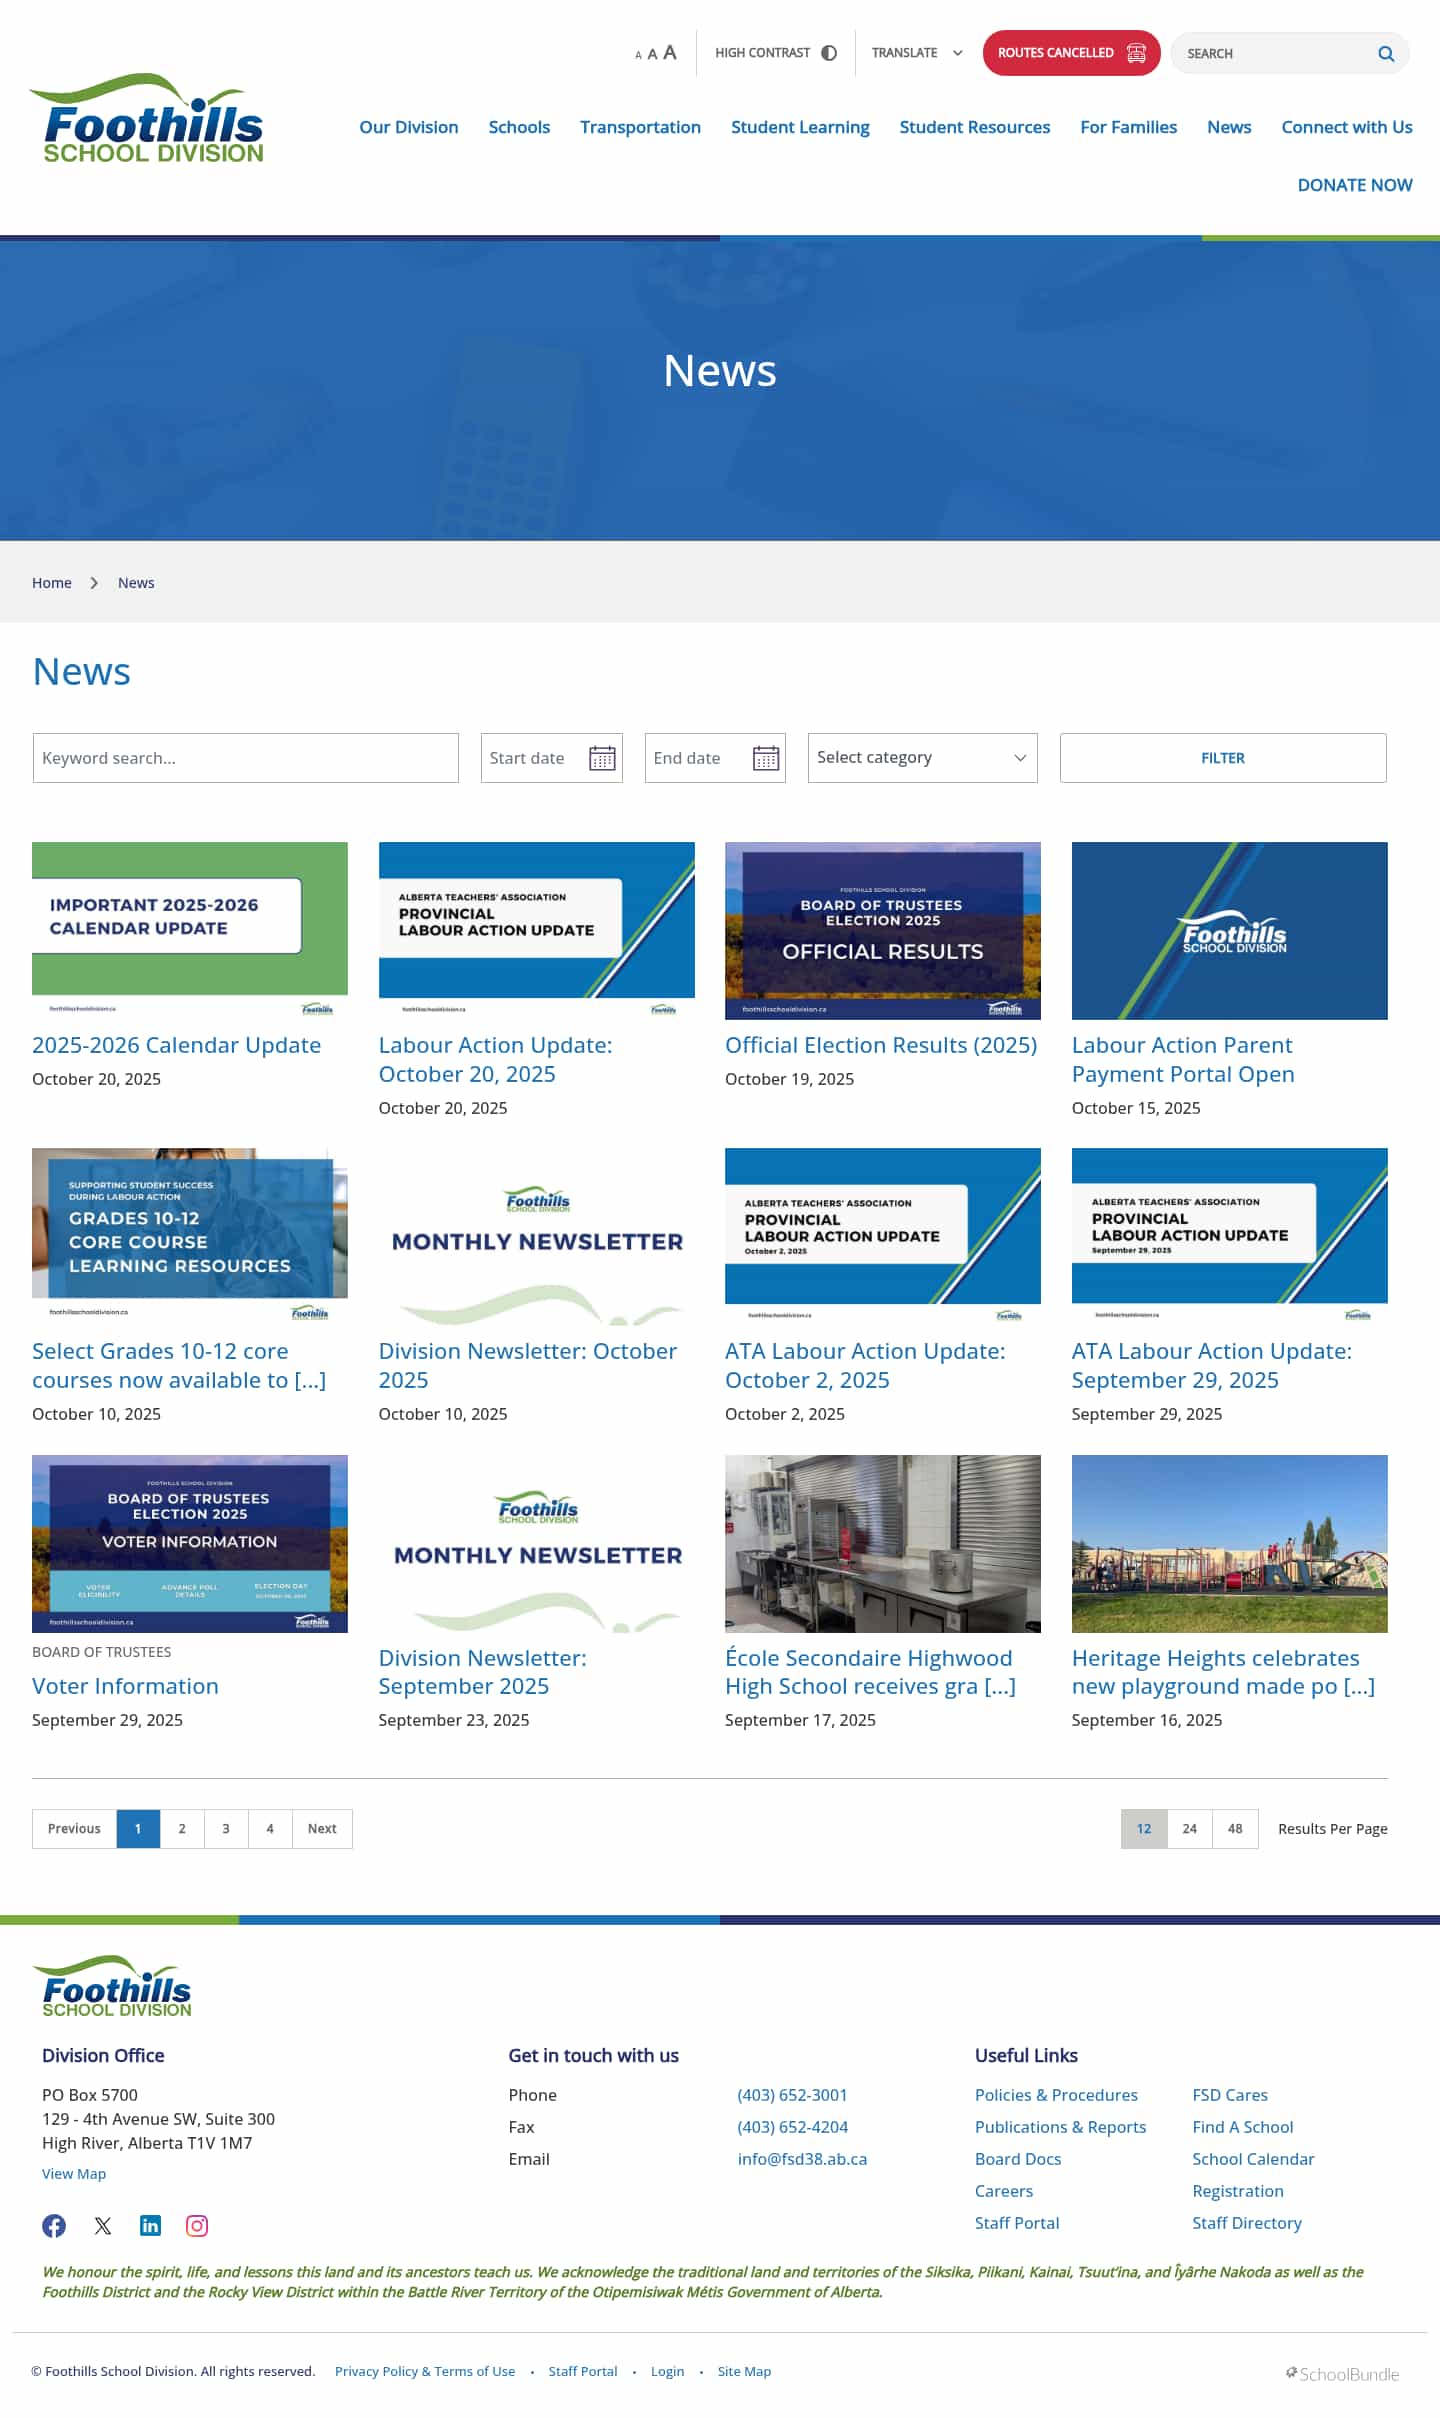Open the FSD Cares link
Viewport: 1440px width, 2418px height.
click(x=1230, y=2095)
